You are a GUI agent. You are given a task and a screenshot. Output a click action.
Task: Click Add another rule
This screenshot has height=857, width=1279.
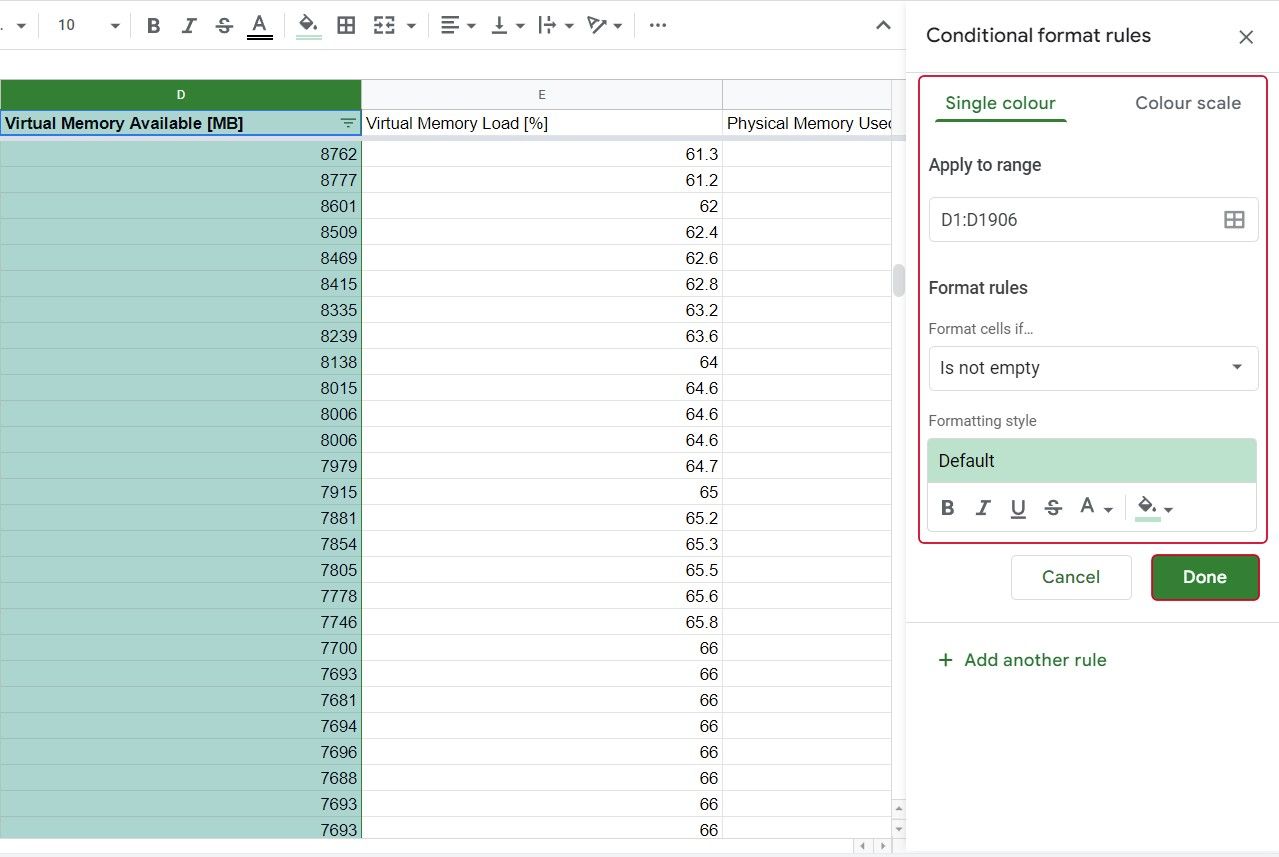(x=1022, y=660)
